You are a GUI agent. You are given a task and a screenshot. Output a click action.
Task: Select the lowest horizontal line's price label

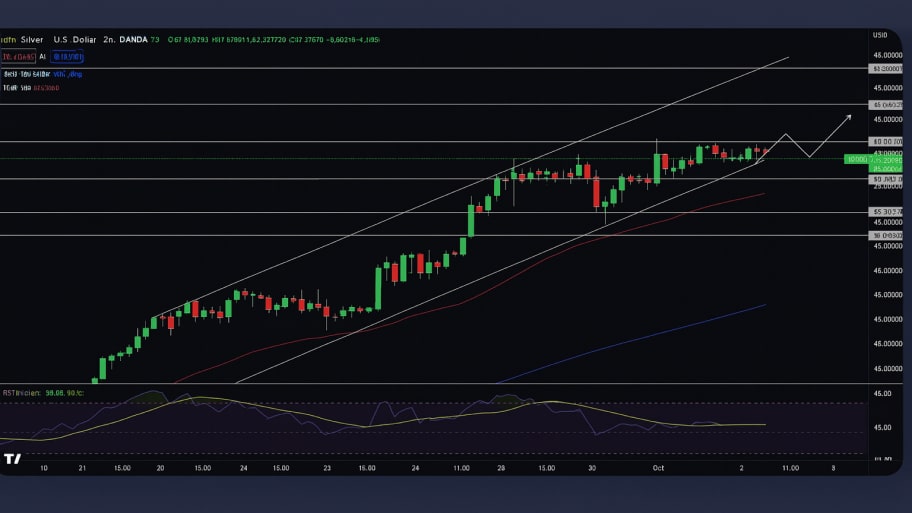pos(886,235)
